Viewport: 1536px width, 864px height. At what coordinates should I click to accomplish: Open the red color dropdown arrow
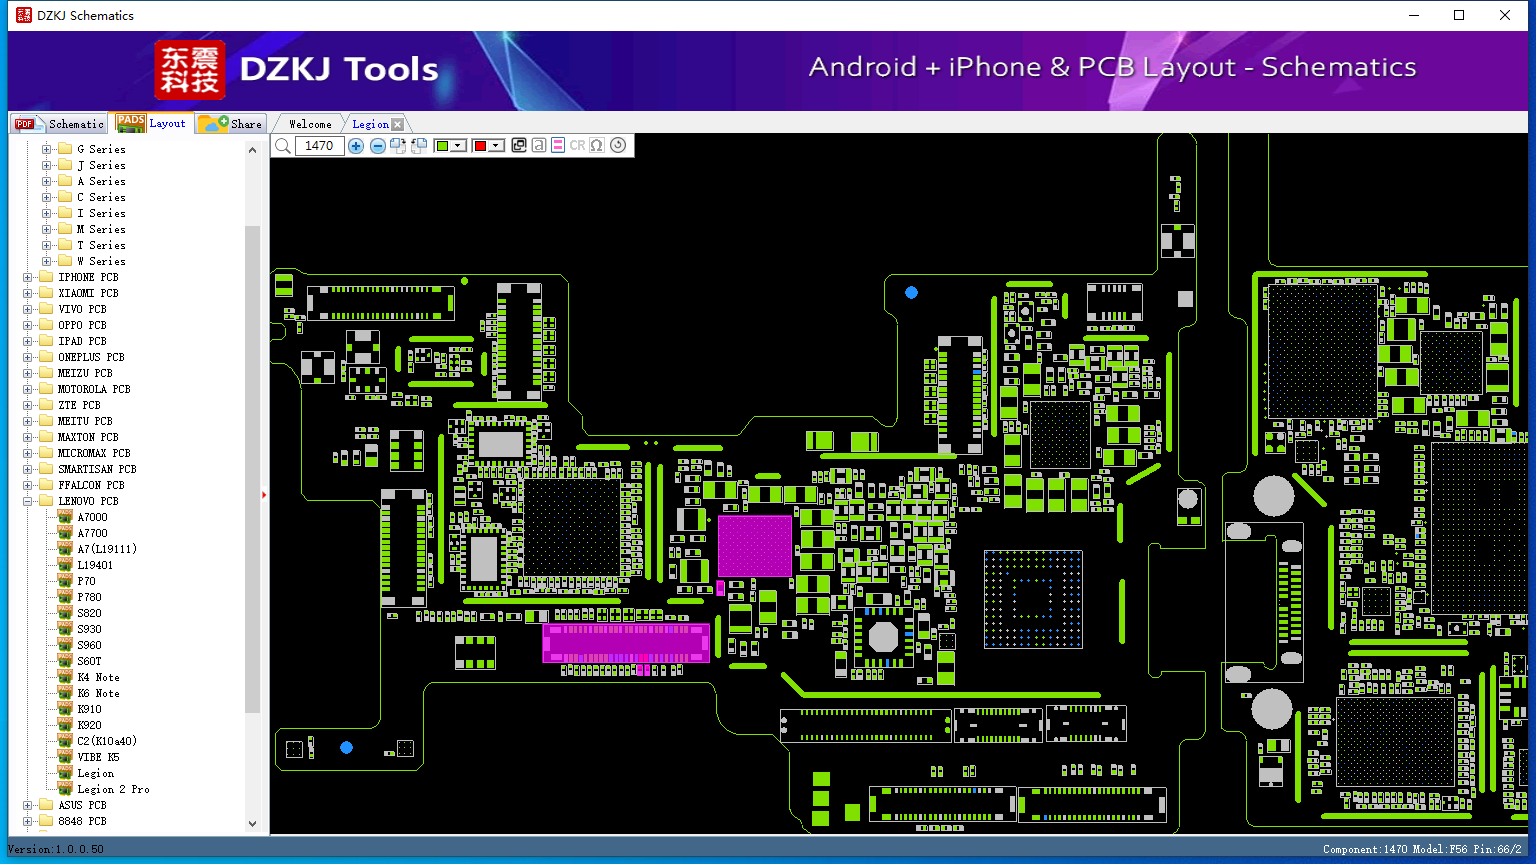click(495, 146)
